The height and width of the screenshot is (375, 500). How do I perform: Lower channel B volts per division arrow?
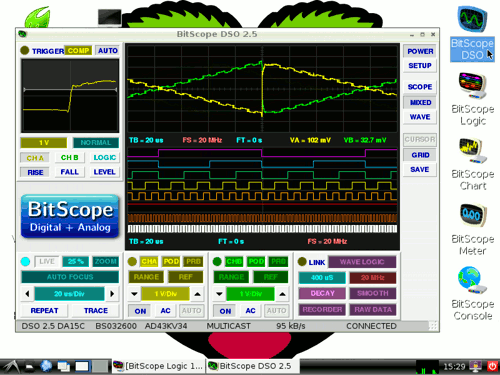[219, 294]
